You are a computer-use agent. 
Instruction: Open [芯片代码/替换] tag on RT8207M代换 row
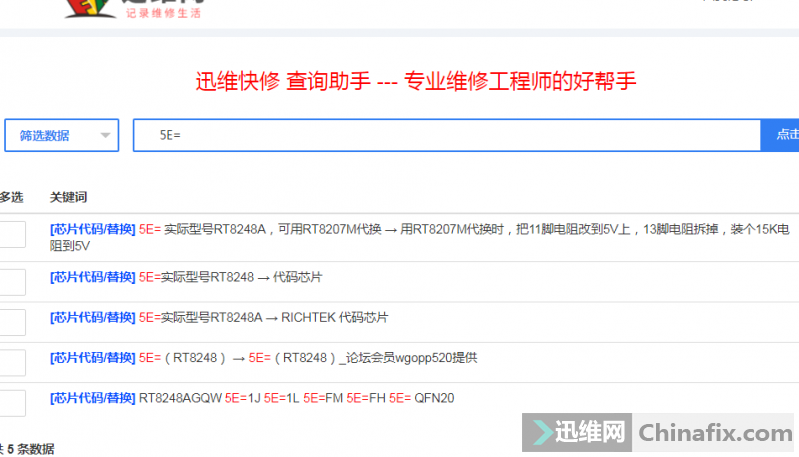93,229
